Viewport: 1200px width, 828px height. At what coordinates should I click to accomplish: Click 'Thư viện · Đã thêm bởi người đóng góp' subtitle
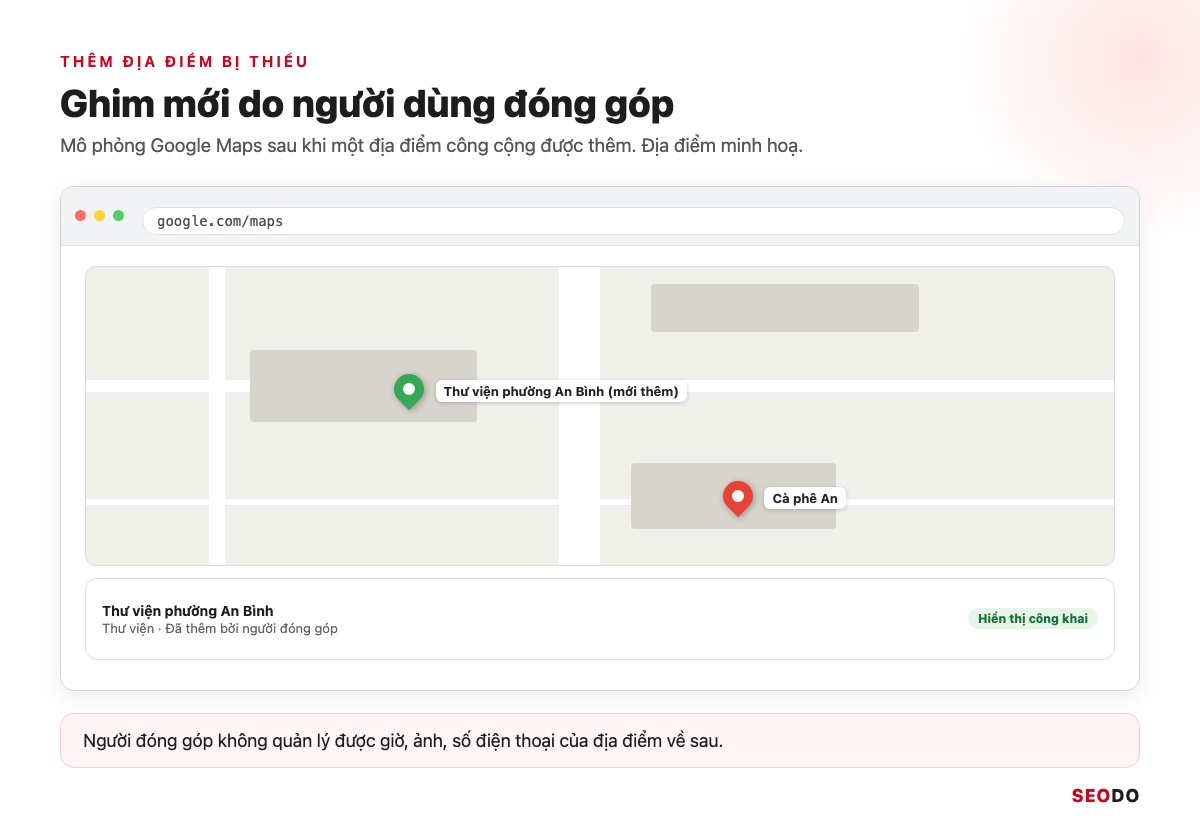point(220,629)
